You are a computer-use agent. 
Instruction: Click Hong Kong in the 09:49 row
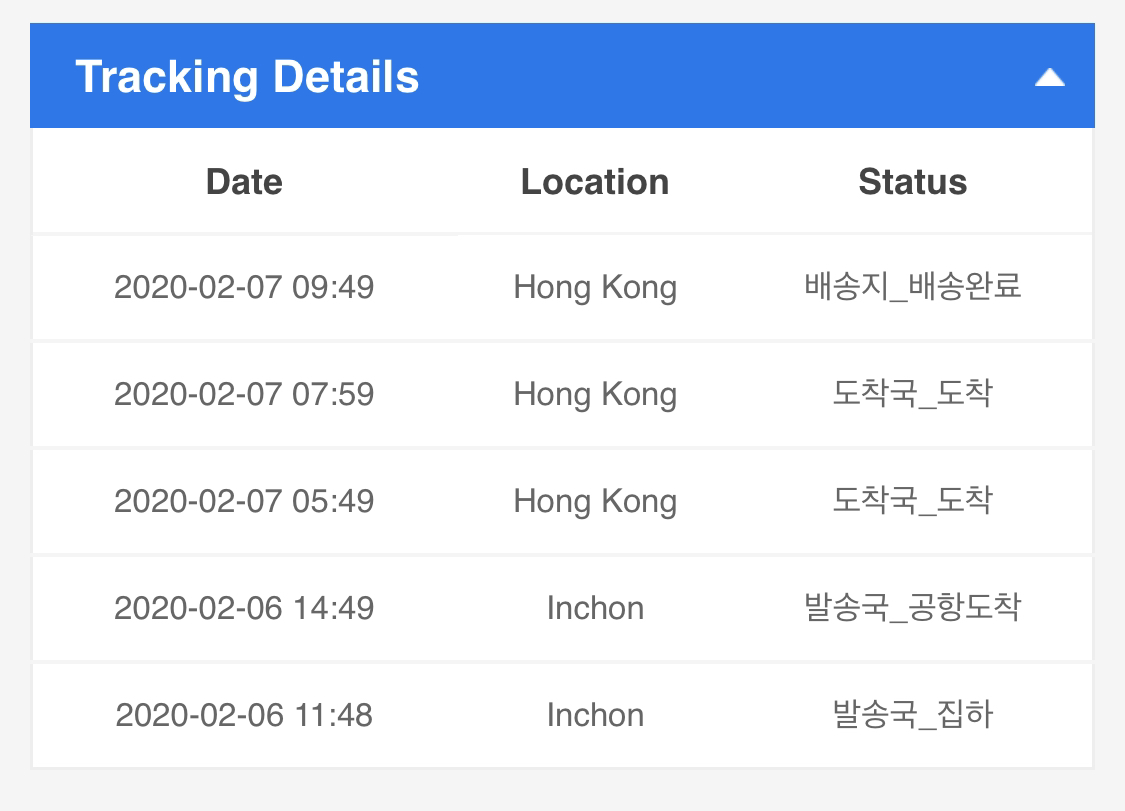click(595, 288)
